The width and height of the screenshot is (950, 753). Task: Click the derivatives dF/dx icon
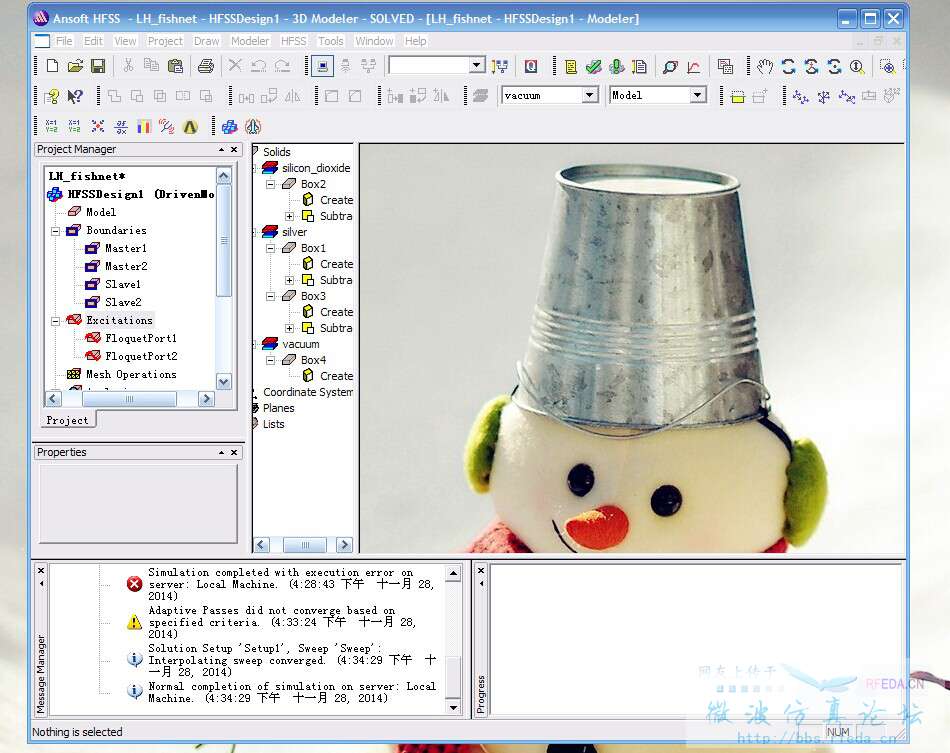(x=121, y=126)
